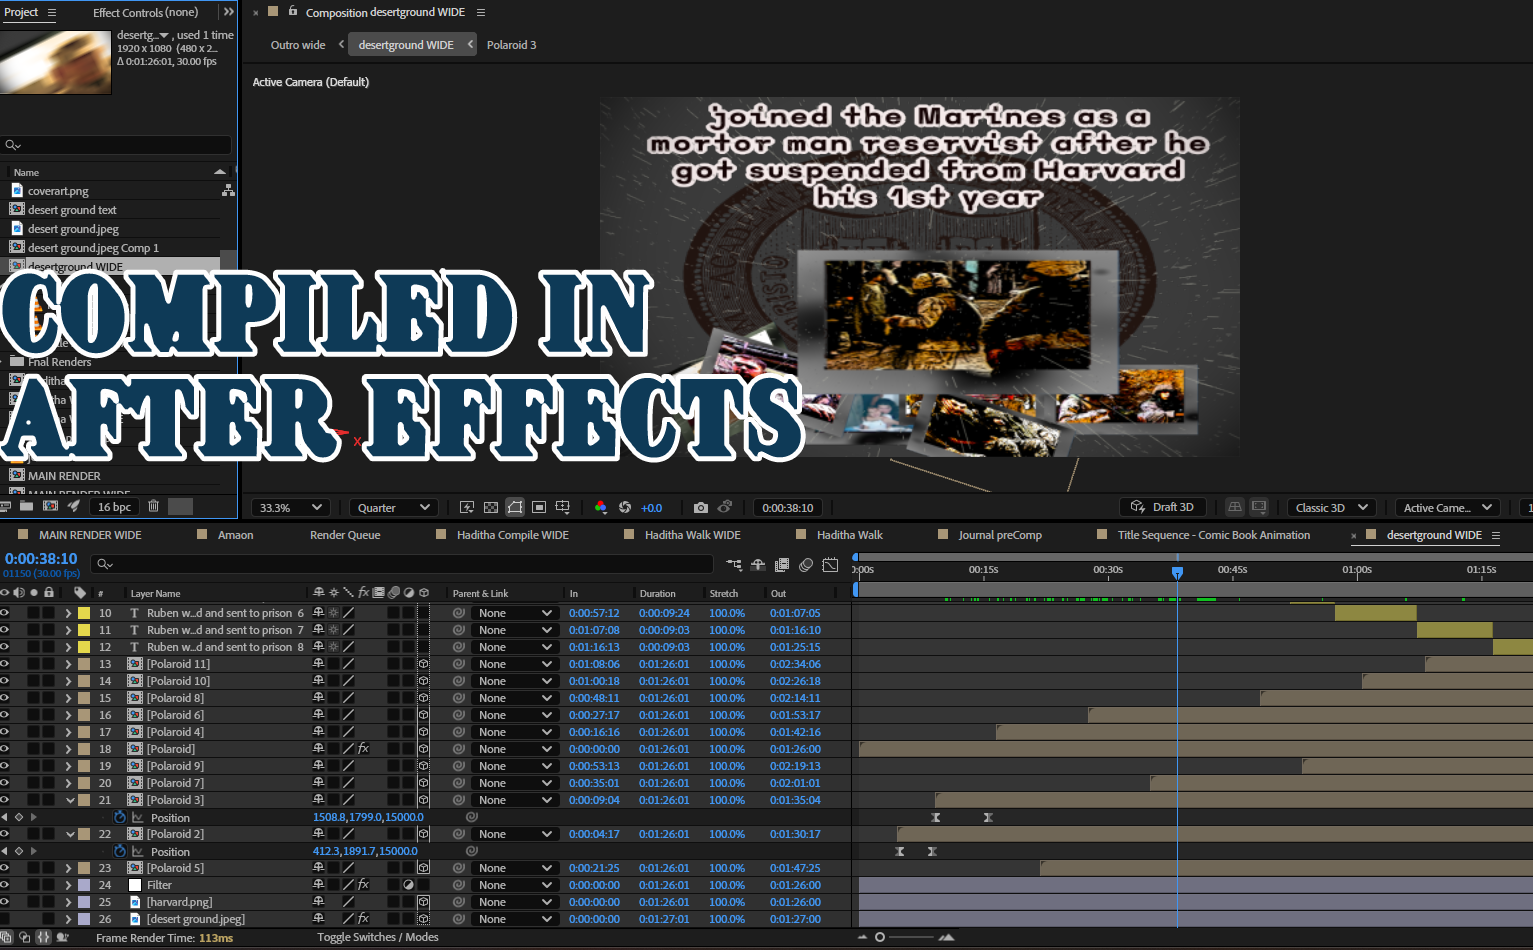This screenshot has height=950, width=1533.
Task: Hide layer 13 Polaroid 11
Action: [x=5, y=664]
